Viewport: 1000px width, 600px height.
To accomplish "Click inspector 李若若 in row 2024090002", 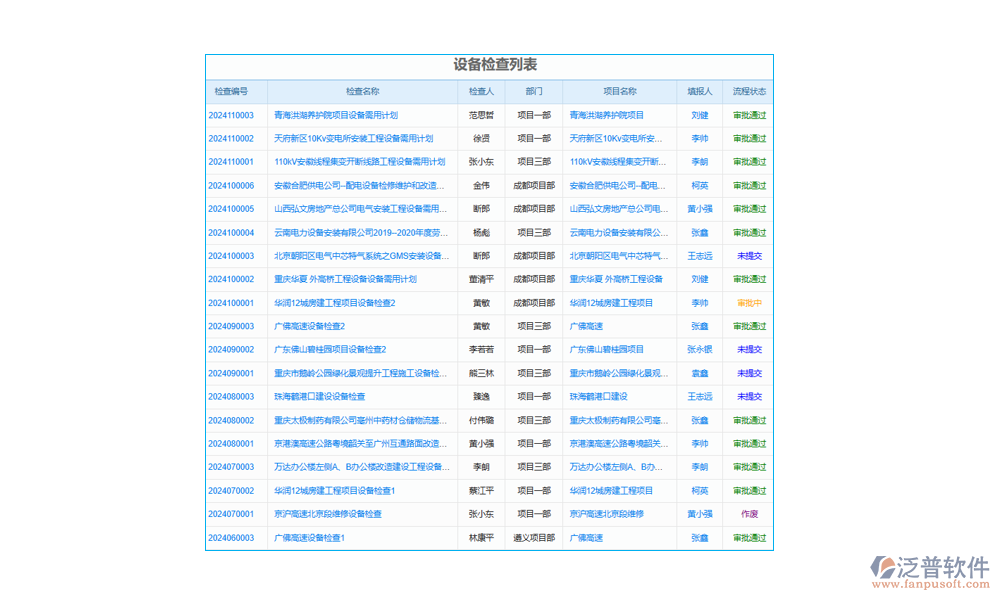I will pos(482,349).
